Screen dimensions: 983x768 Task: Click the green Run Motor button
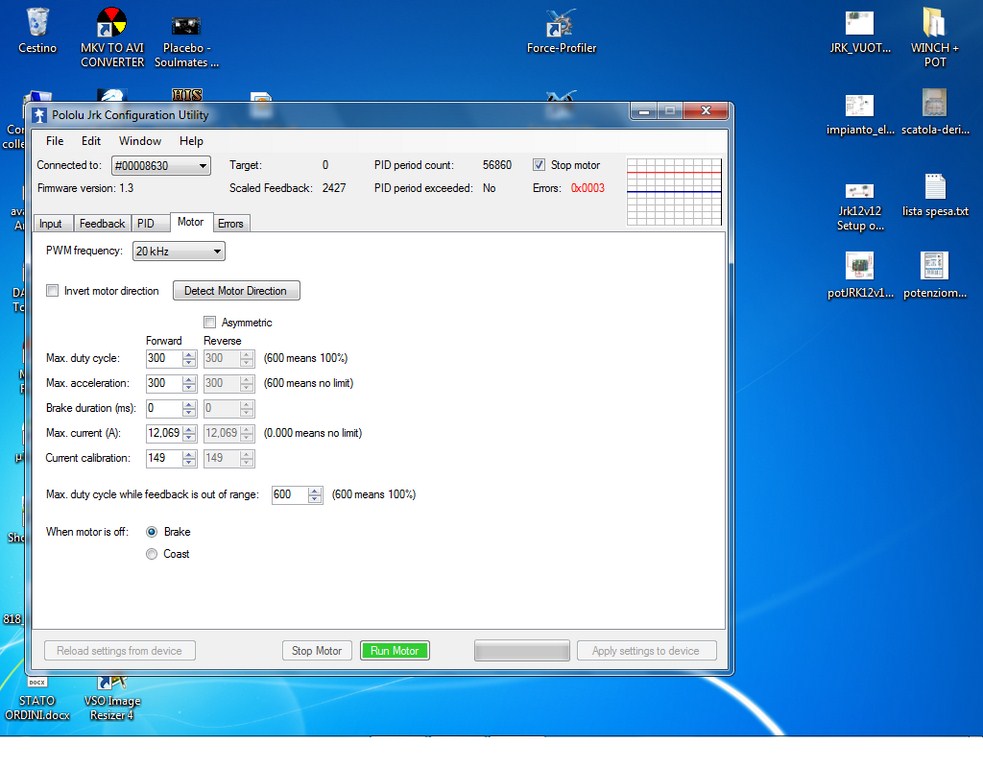394,651
